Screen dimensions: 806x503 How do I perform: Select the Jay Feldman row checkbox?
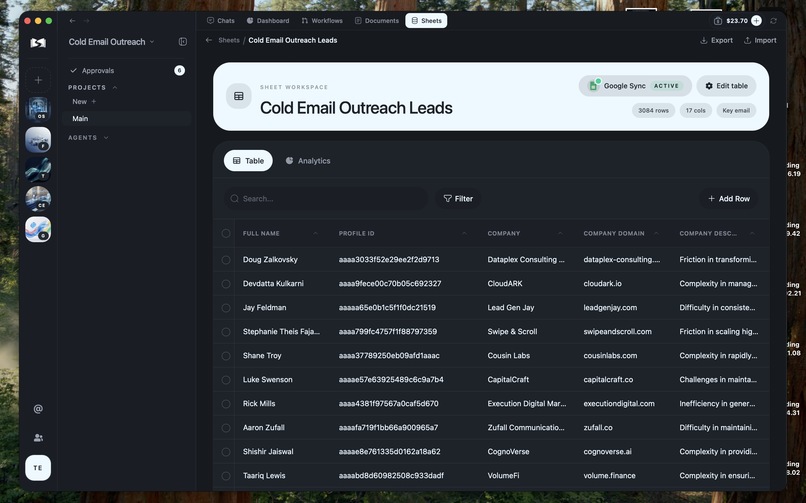point(226,308)
